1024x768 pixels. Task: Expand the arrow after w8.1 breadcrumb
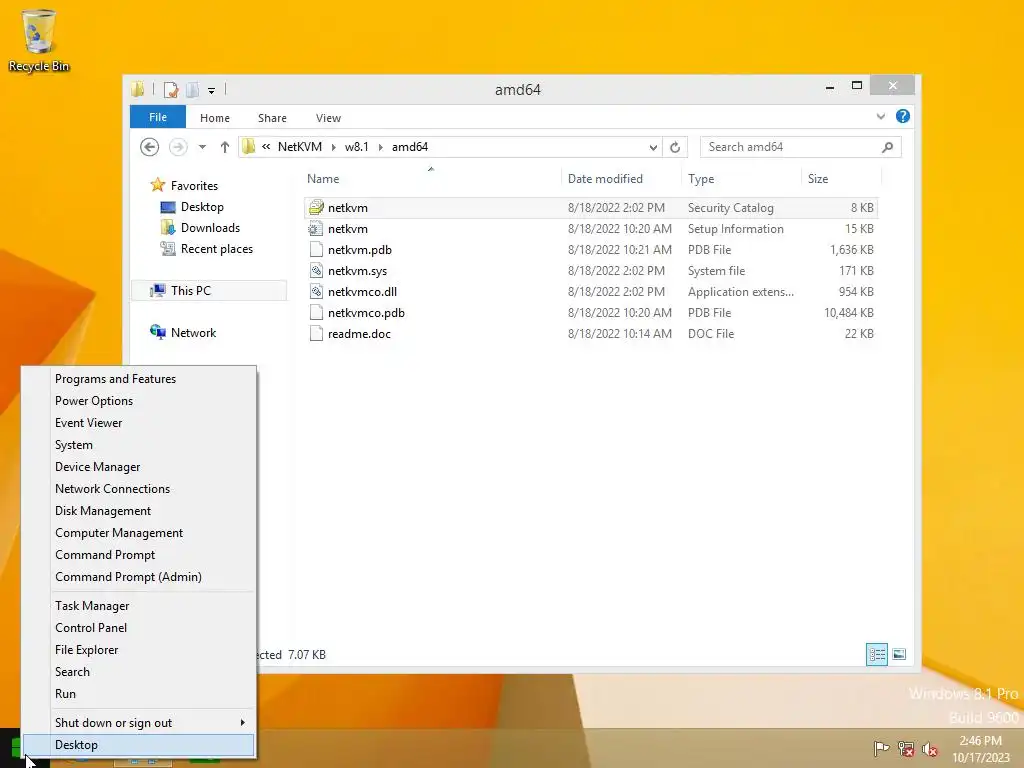(x=381, y=147)
